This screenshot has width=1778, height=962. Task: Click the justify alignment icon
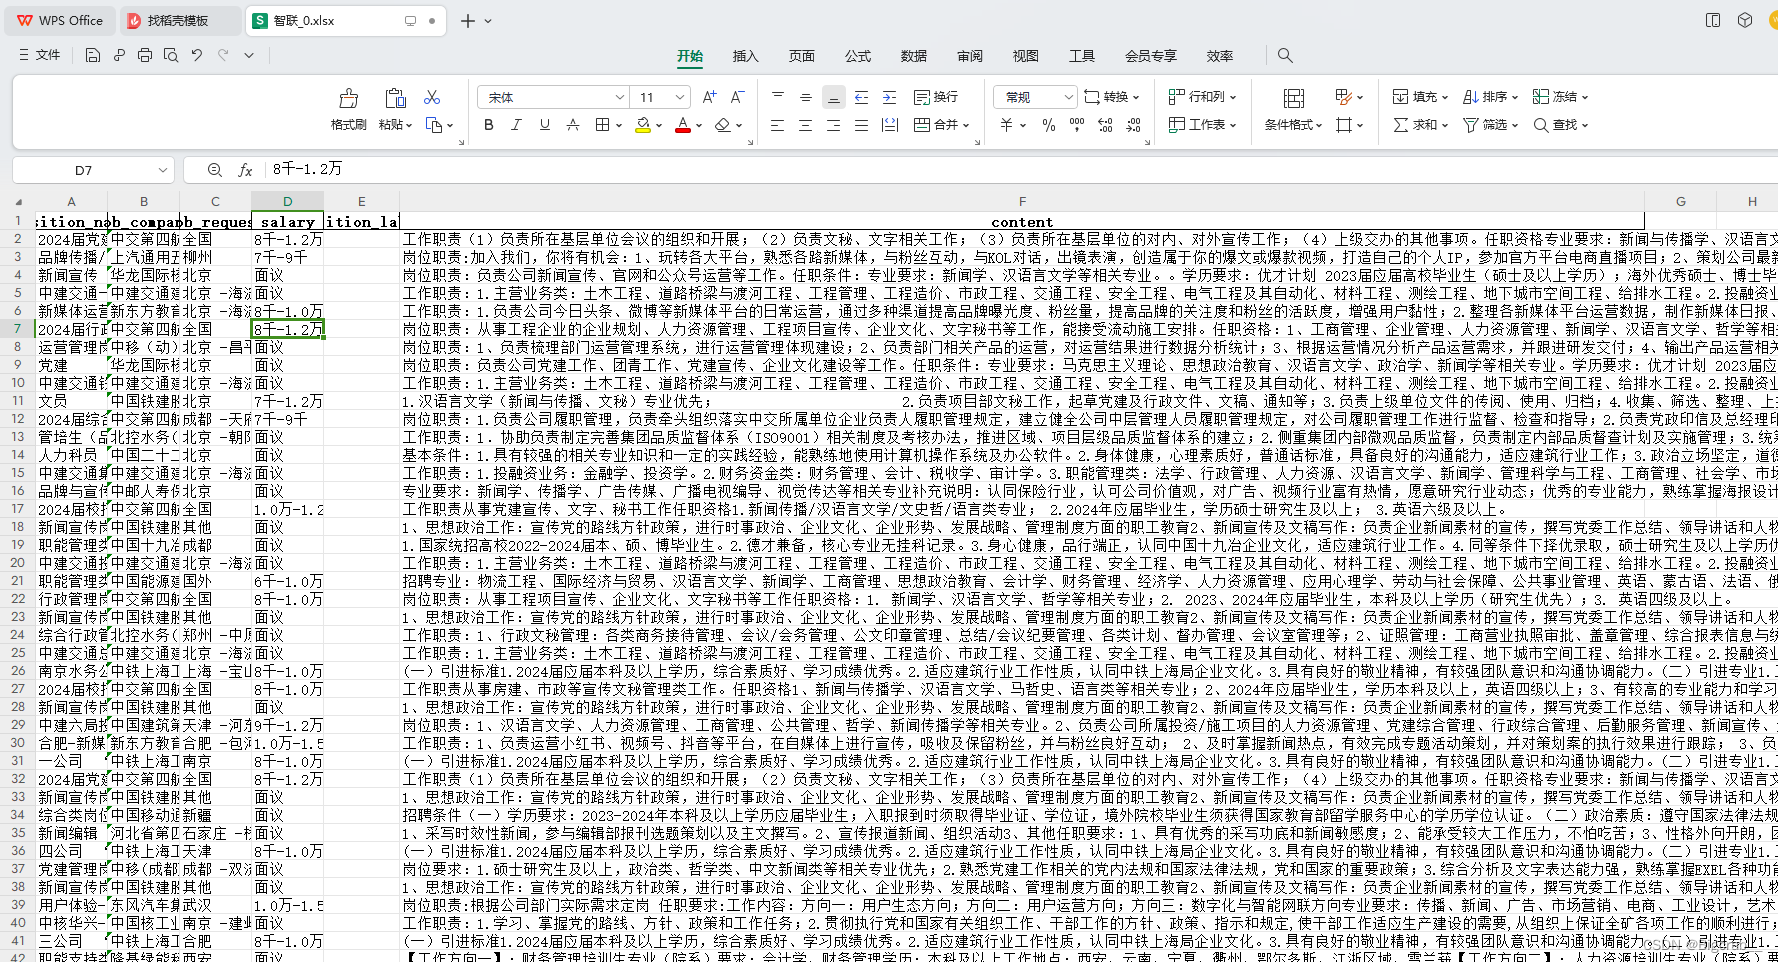861,125
